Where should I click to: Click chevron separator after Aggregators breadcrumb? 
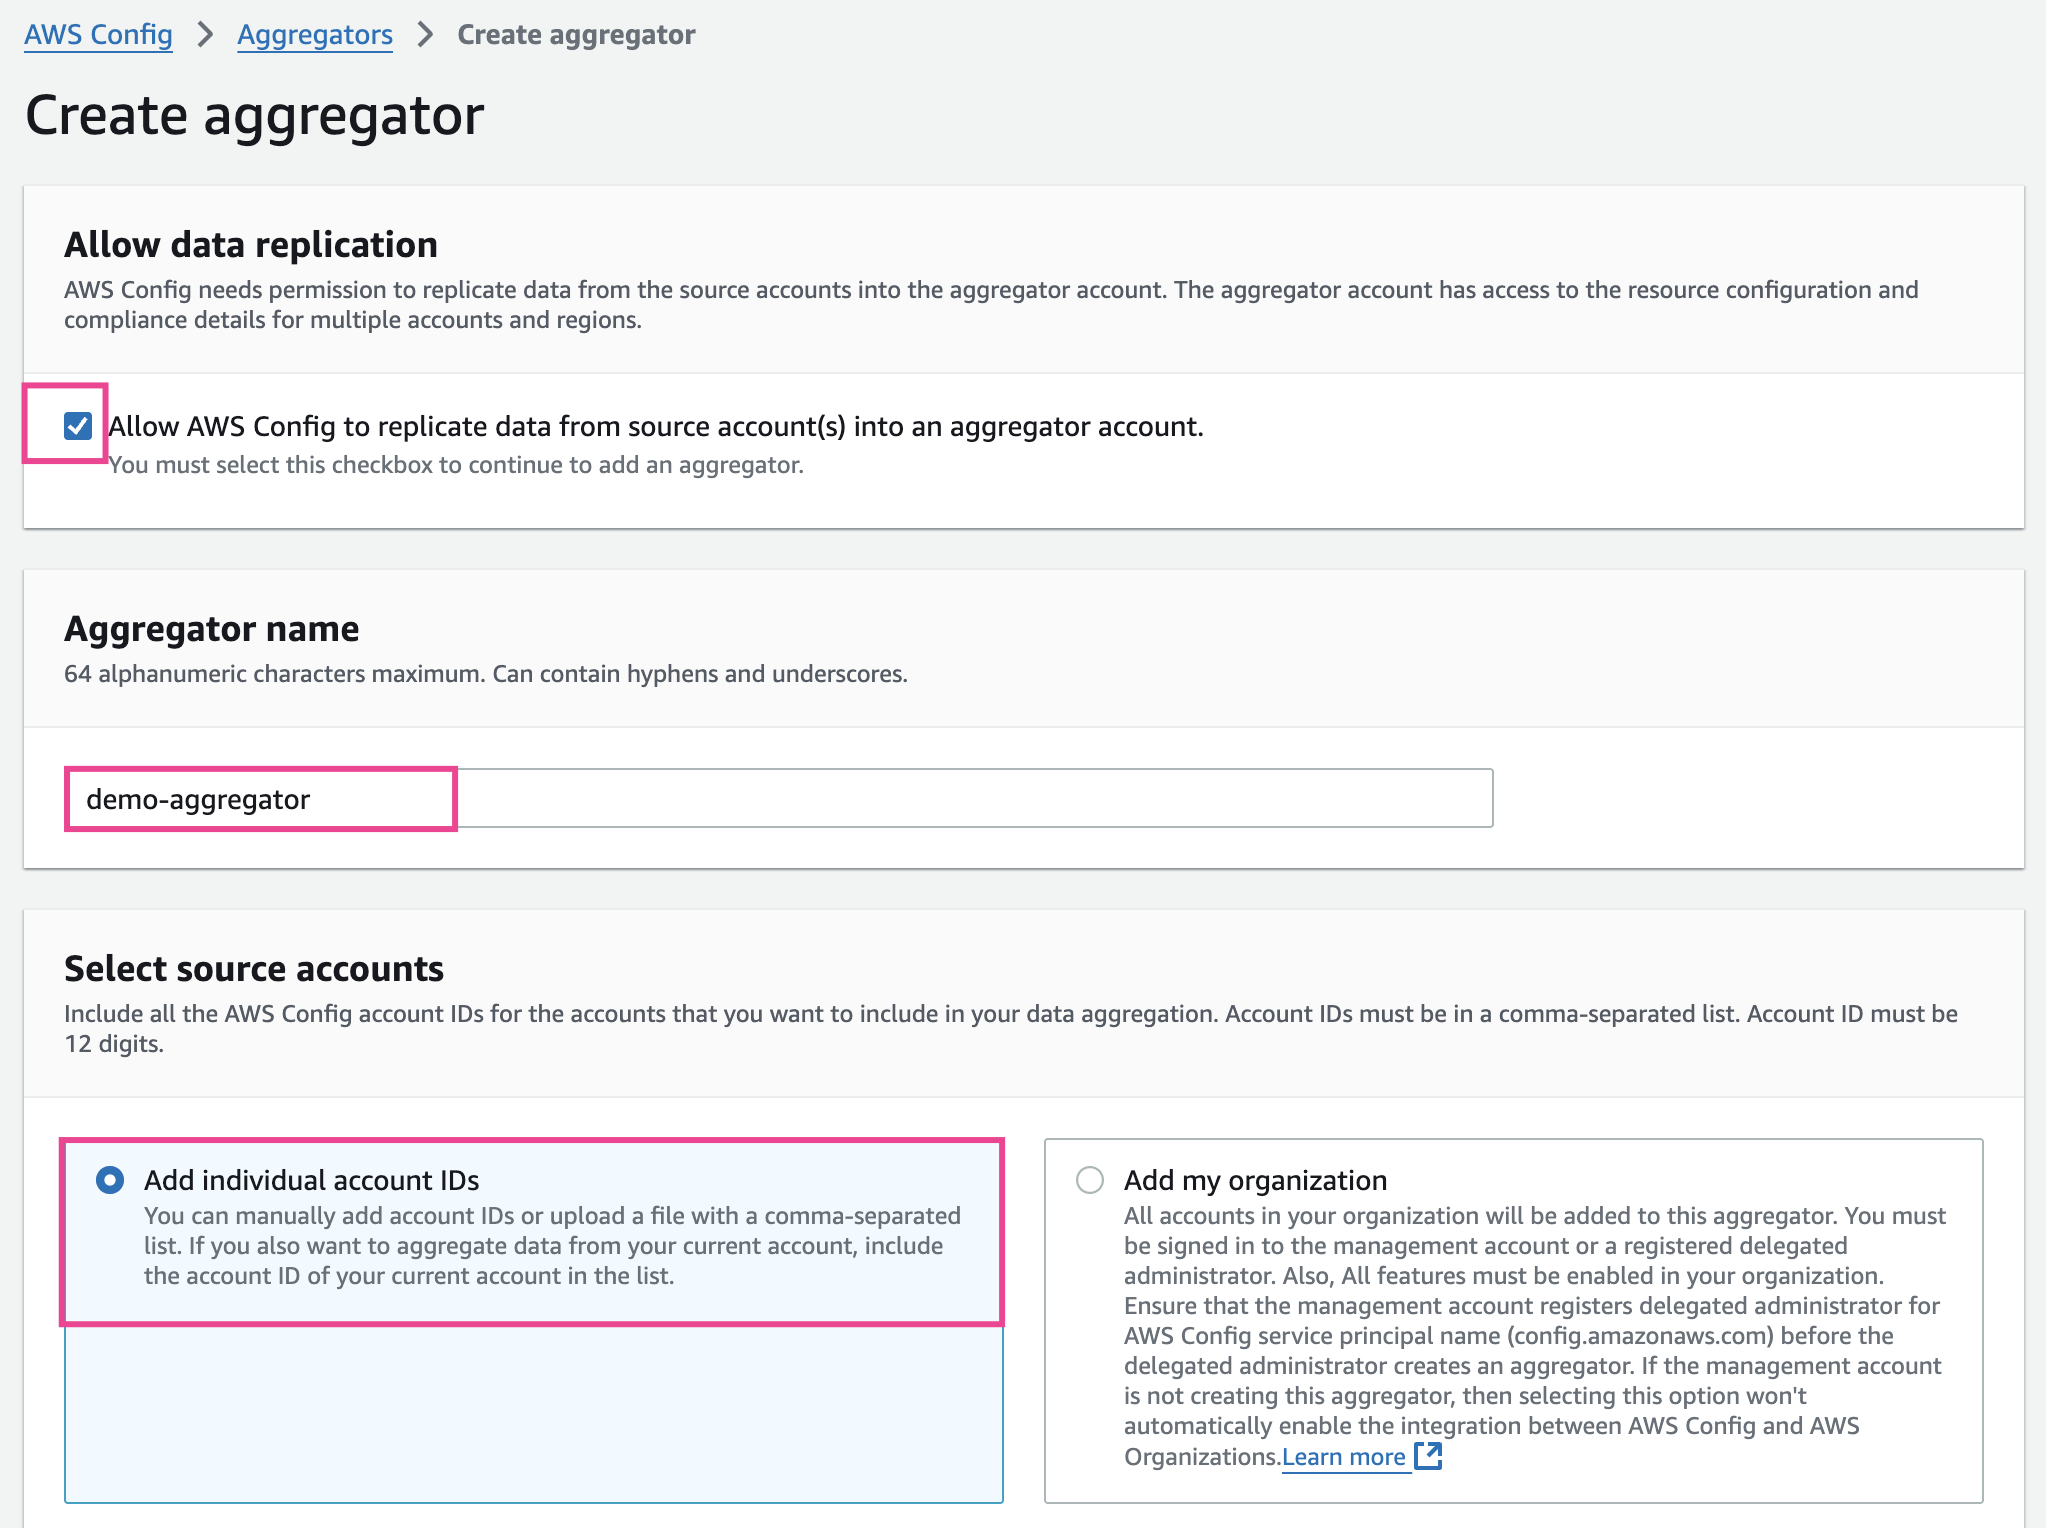425,35
